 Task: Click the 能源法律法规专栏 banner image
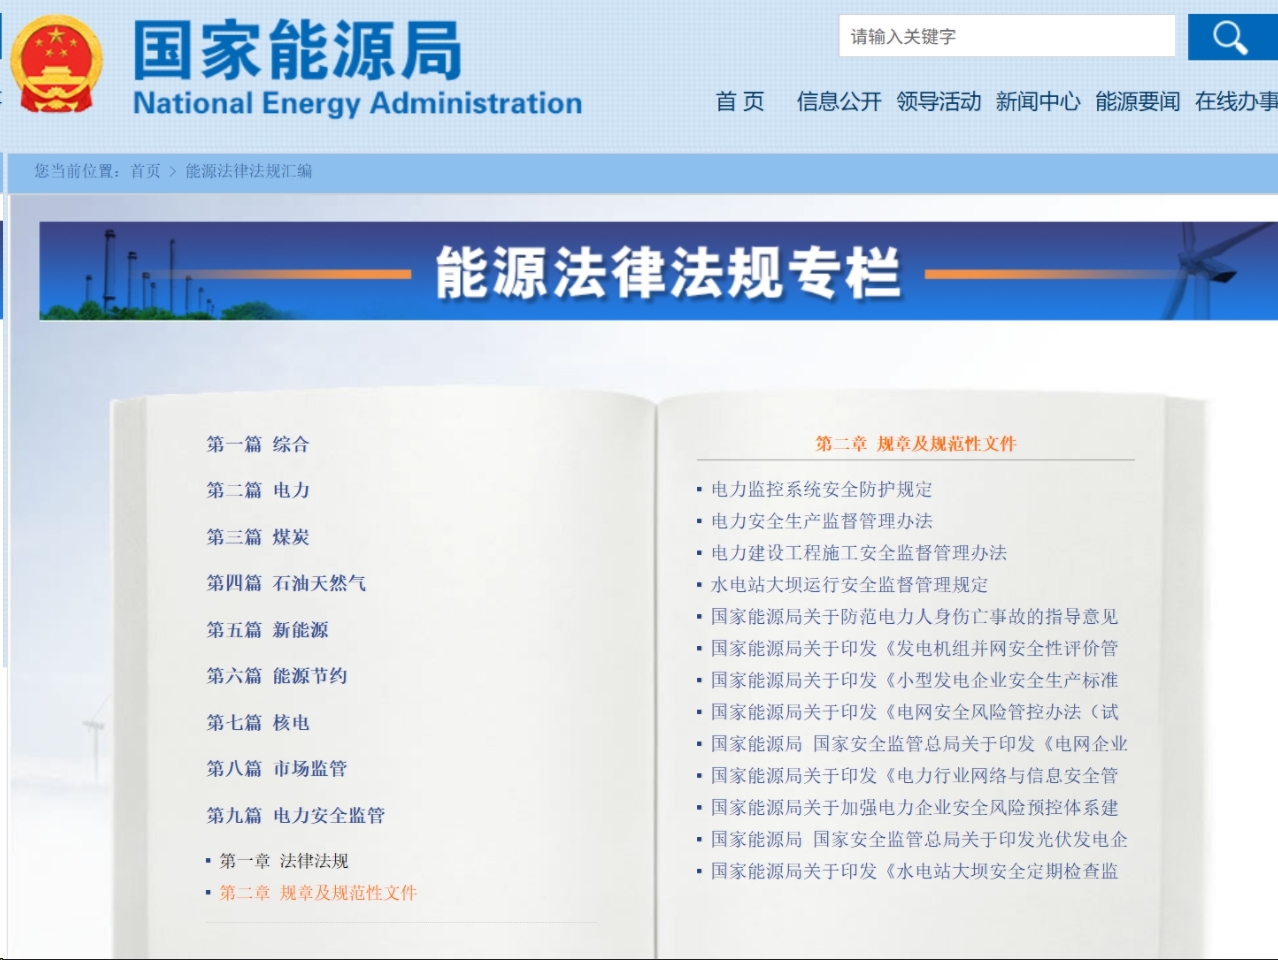[x=658, y=271]
